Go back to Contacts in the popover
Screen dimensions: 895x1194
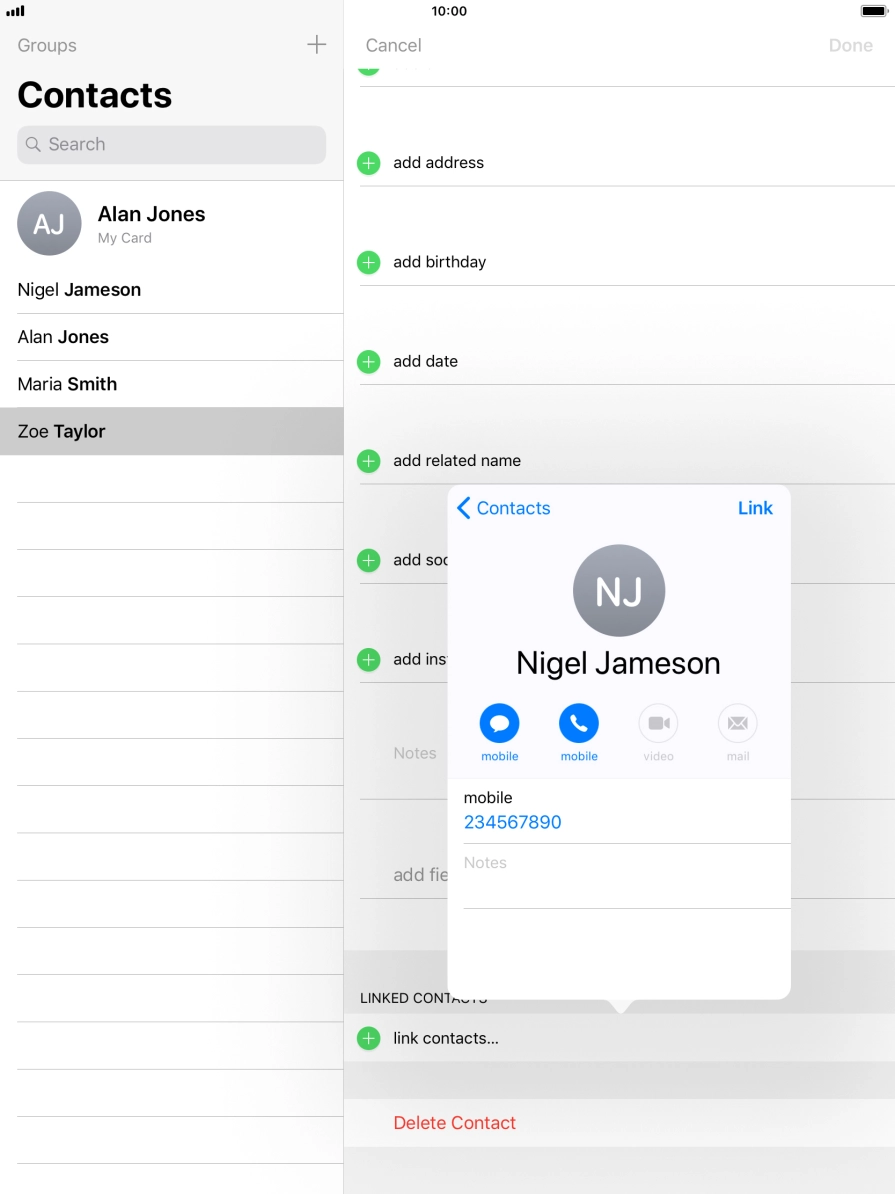pos(504,508)
